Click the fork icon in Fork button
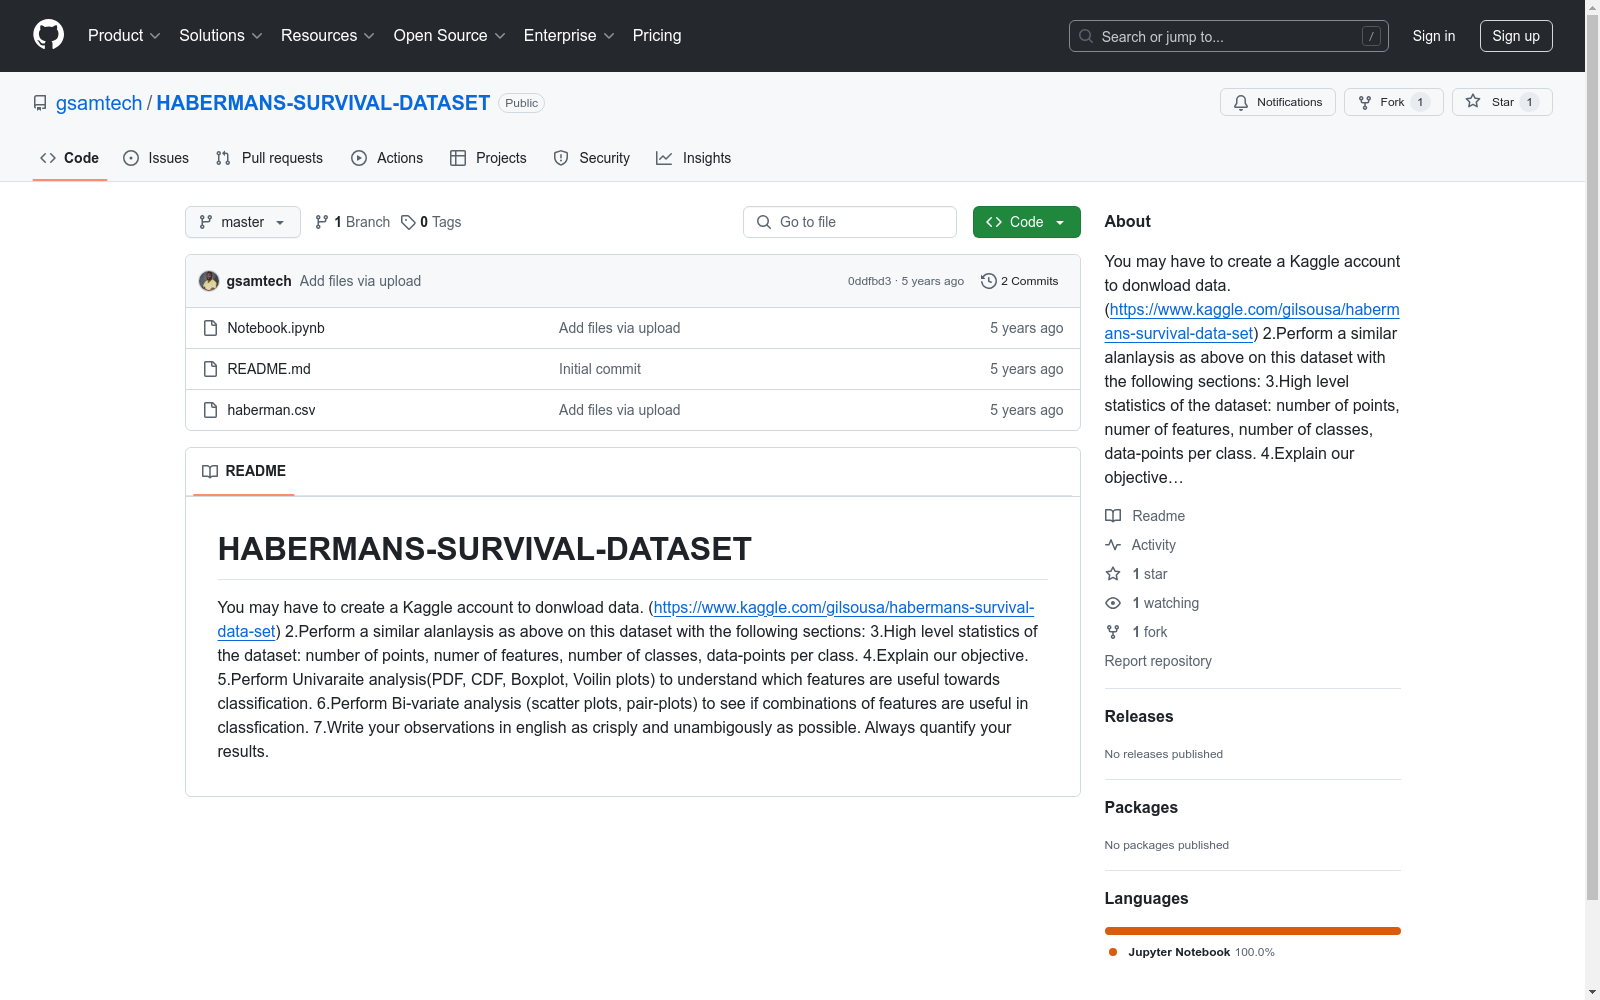Image resolution: width=1600 pixels, height=1000 pixels. pyautogui.click(x=1365, y=102)
